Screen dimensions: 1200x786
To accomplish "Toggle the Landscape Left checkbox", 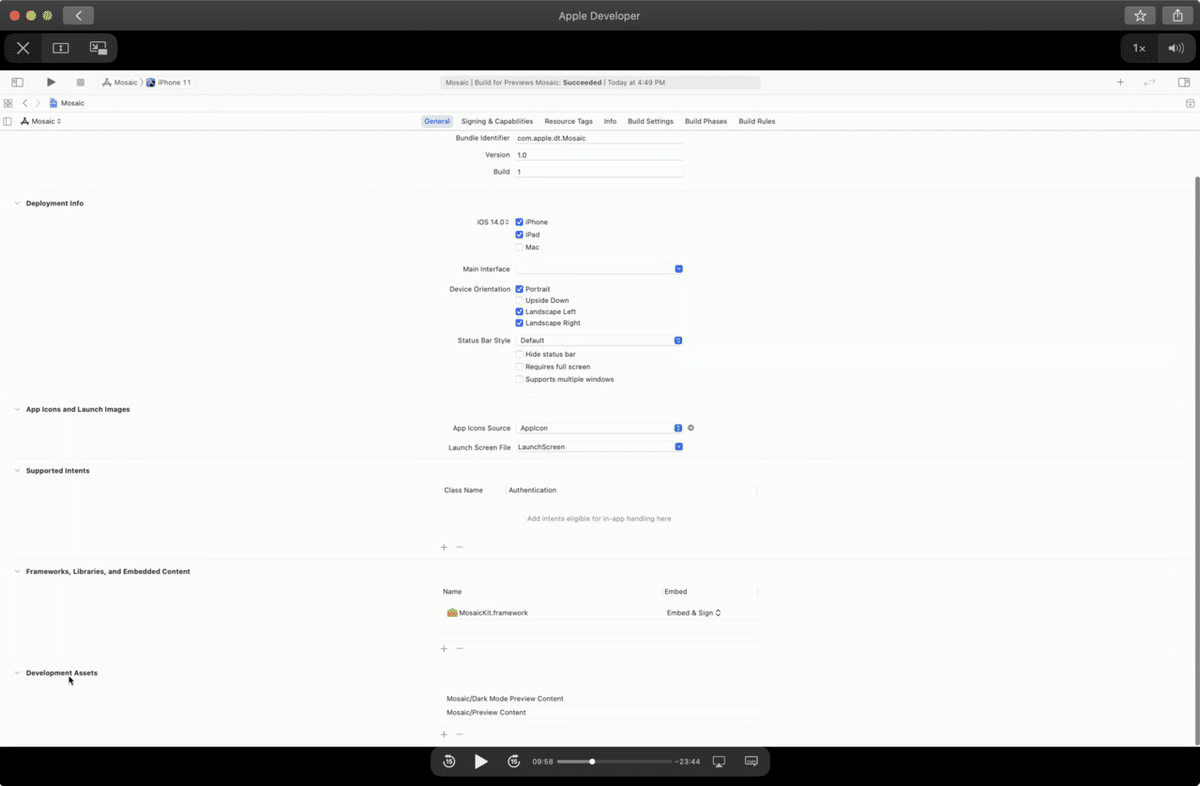I will pos(519,312).
